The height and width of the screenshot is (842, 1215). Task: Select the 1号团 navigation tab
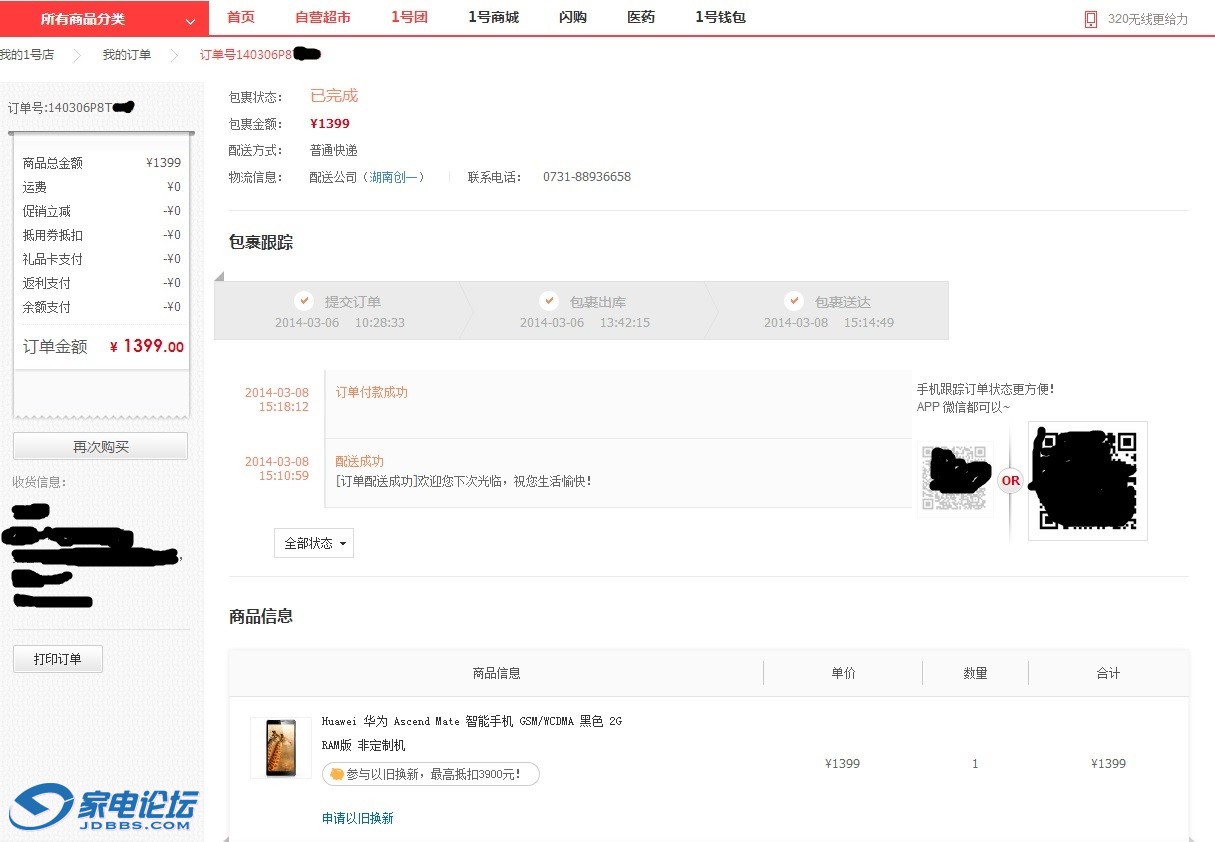coord(409,17)
